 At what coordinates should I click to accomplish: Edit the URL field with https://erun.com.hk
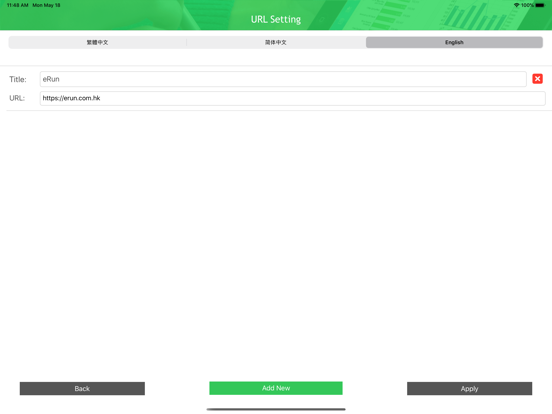point(293,98)
